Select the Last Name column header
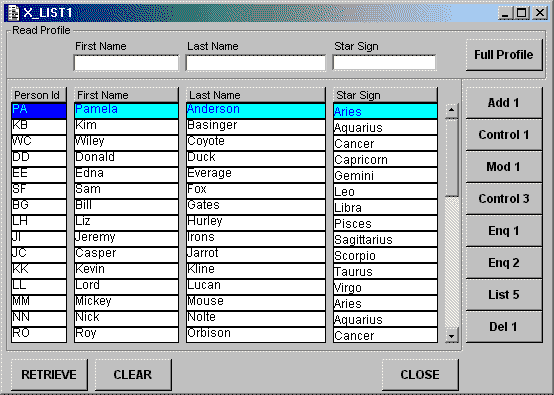Image resolution: width=554 pixels, height=395 pixels. click(x=255, y=95)
